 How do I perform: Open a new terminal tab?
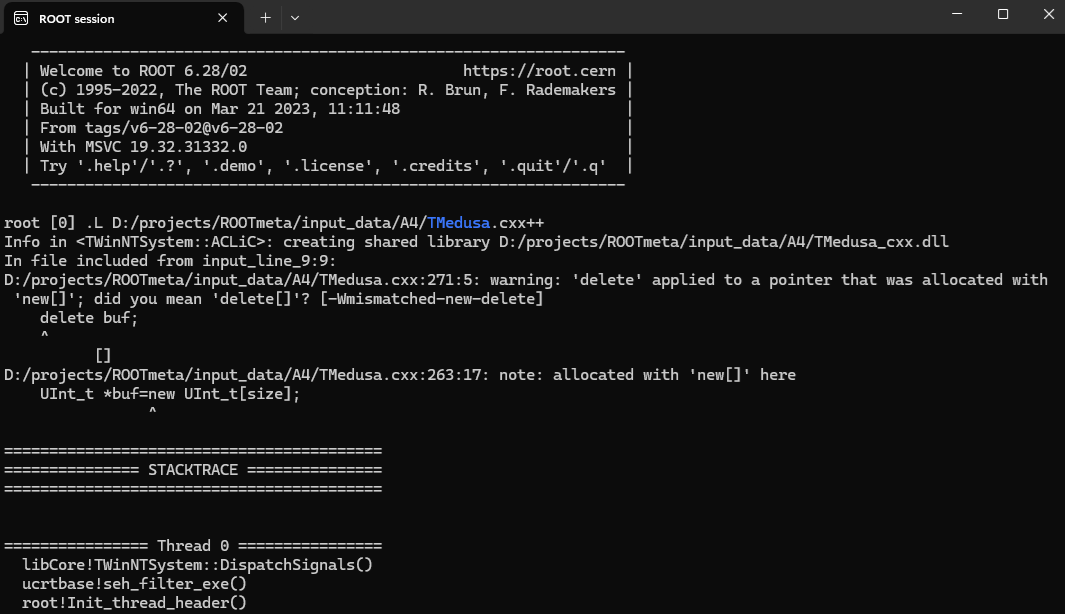coord(265,17)
